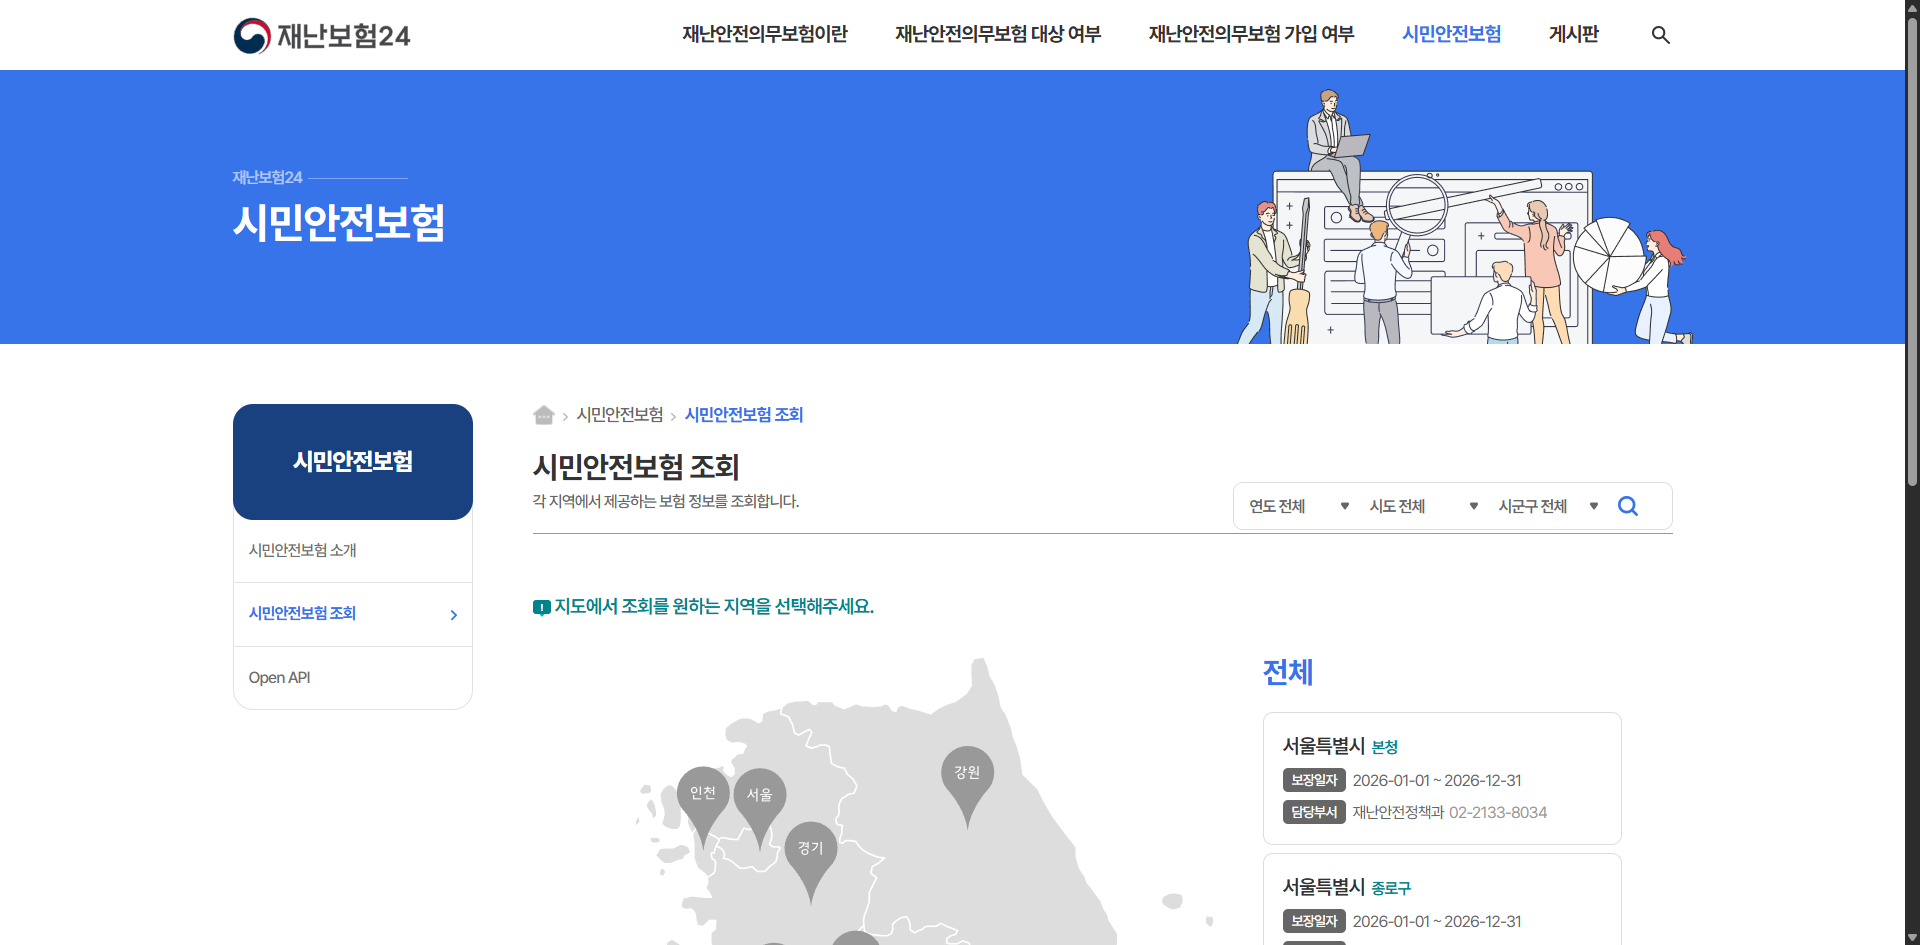The image size is (1920, 945).
Task: Open 재난안전의무보험 대상 여부 in the navigation
Action: [997, 34]
